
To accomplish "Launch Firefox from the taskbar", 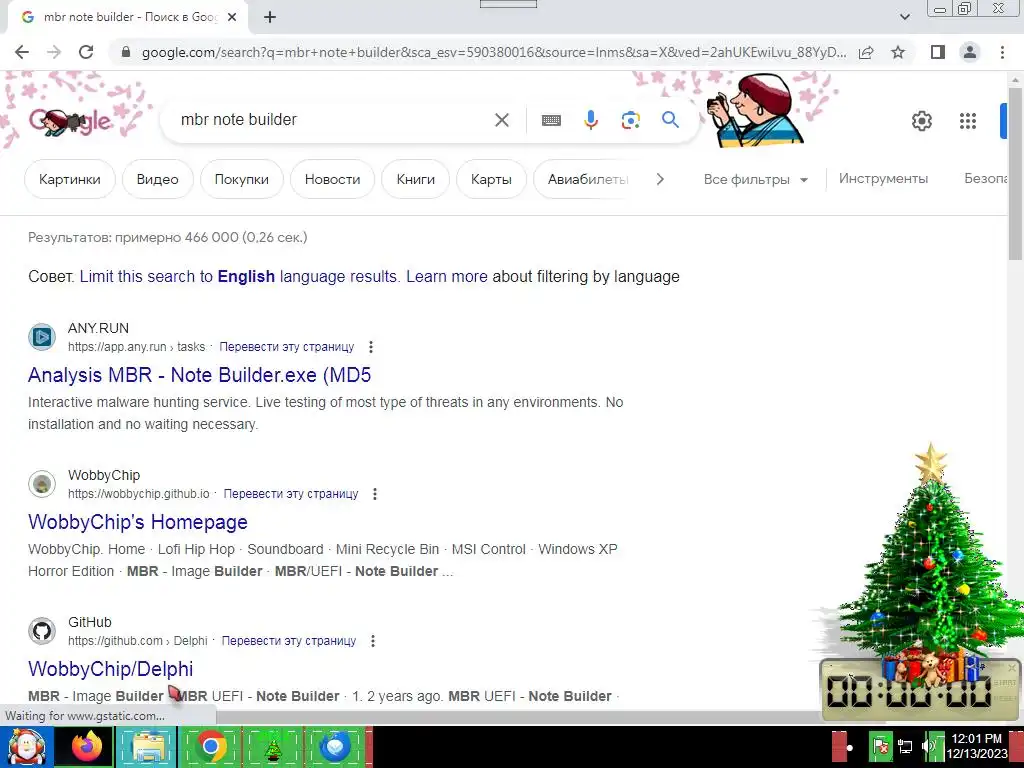I will coord(87,746).
